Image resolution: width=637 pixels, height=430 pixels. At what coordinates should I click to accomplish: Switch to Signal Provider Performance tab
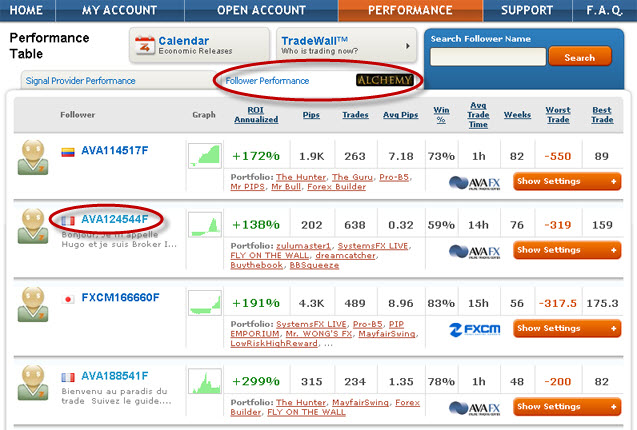pos(81,80)
